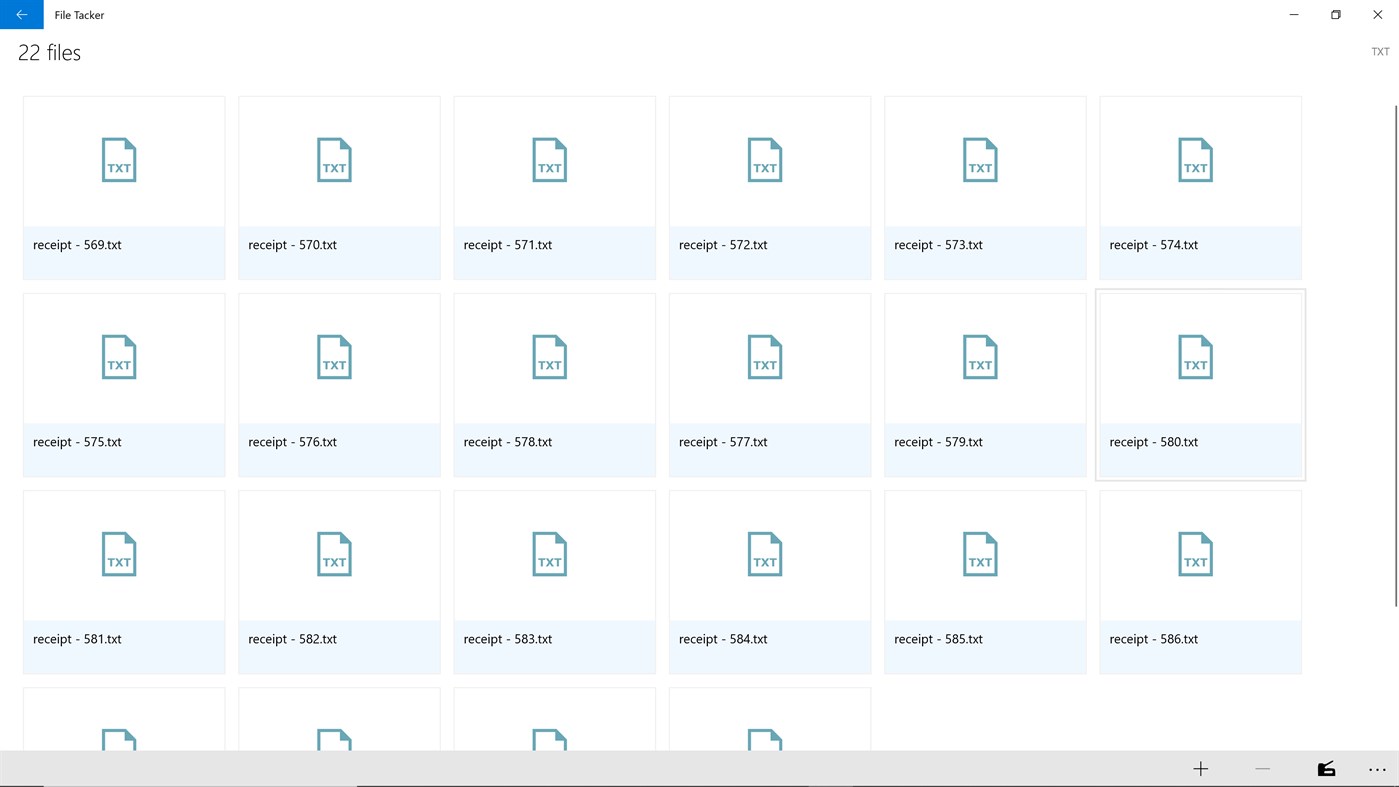Image resolution: width=1399 pixels, height=787 pixels.
Task: Minimize the File Tacker window
Action: coord(1294,14)
